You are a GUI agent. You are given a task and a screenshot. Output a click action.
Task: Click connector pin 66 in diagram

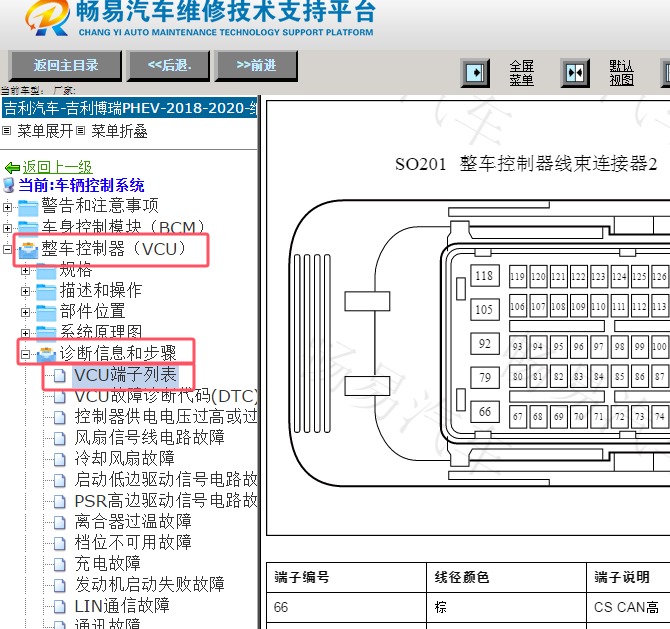(485, 411)
